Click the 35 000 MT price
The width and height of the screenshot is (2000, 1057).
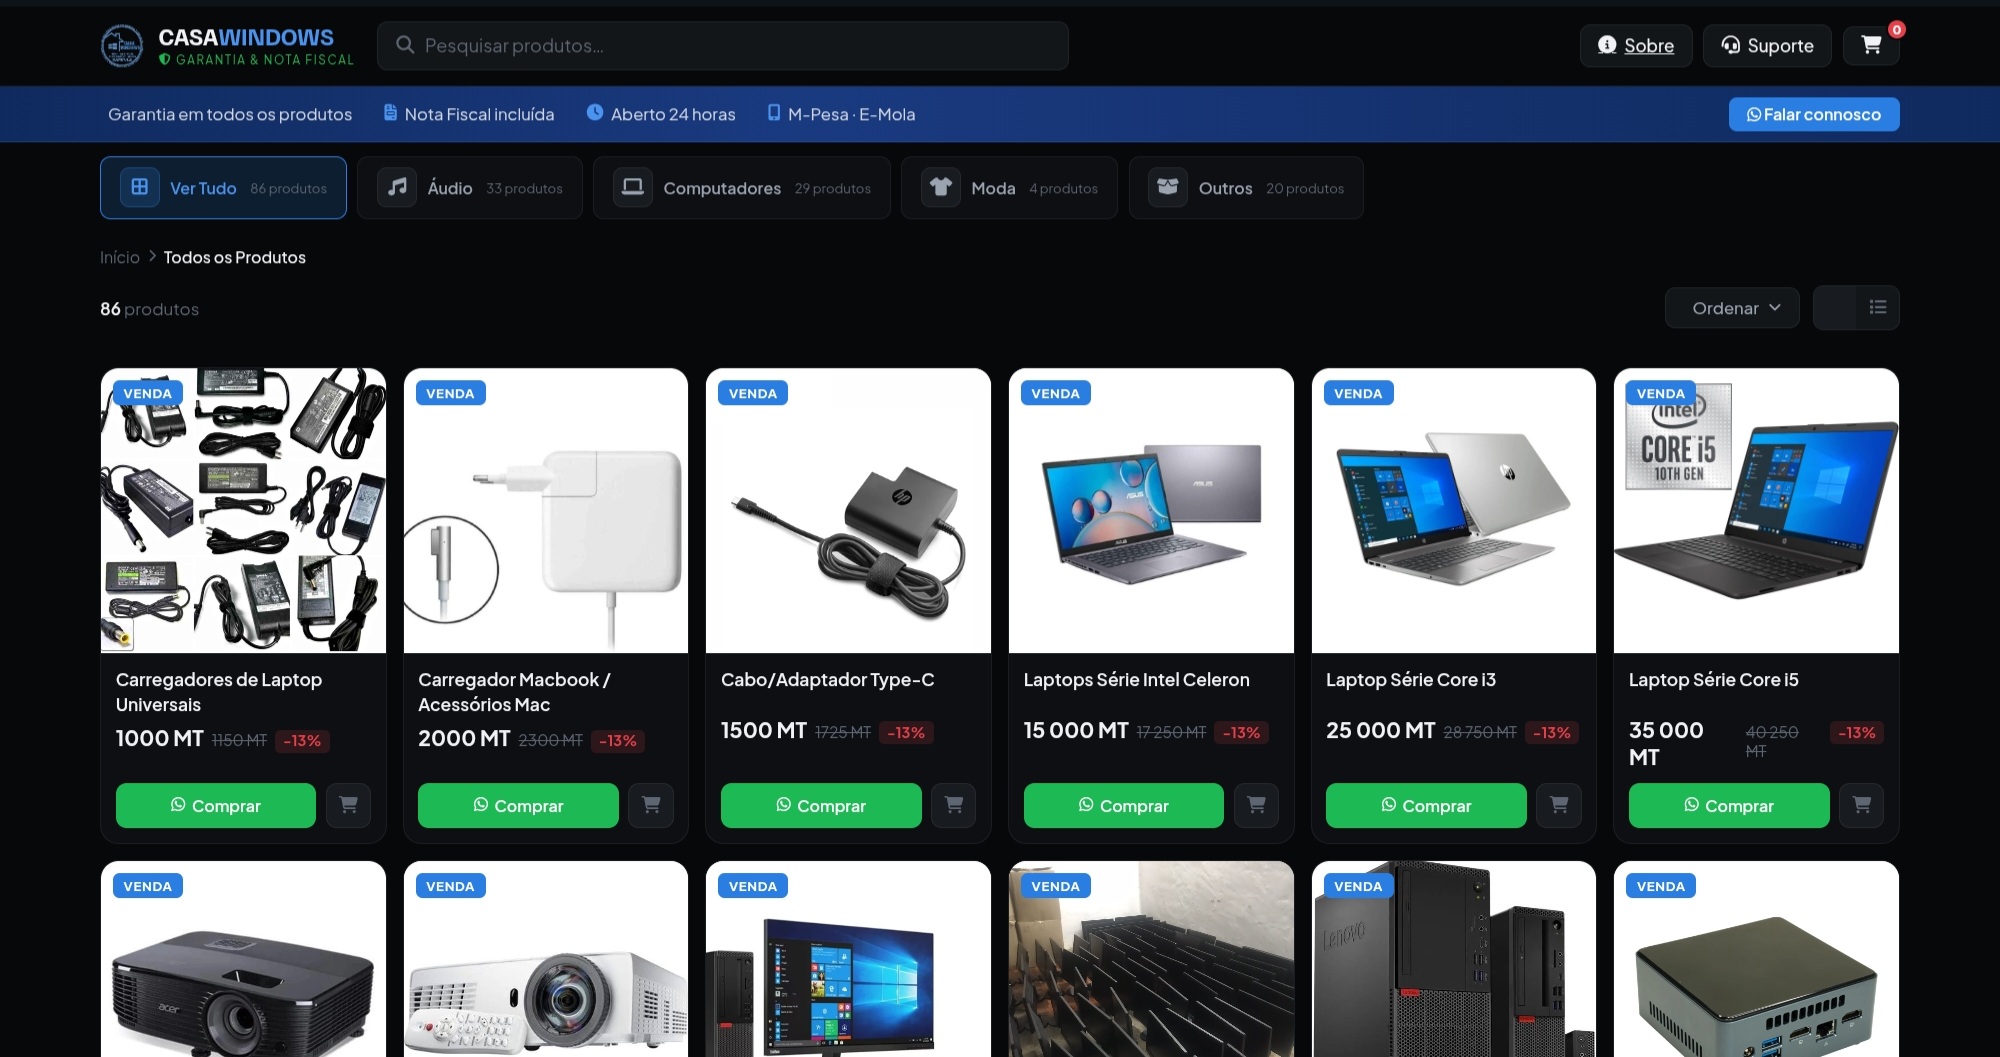tap(1666, 744)
